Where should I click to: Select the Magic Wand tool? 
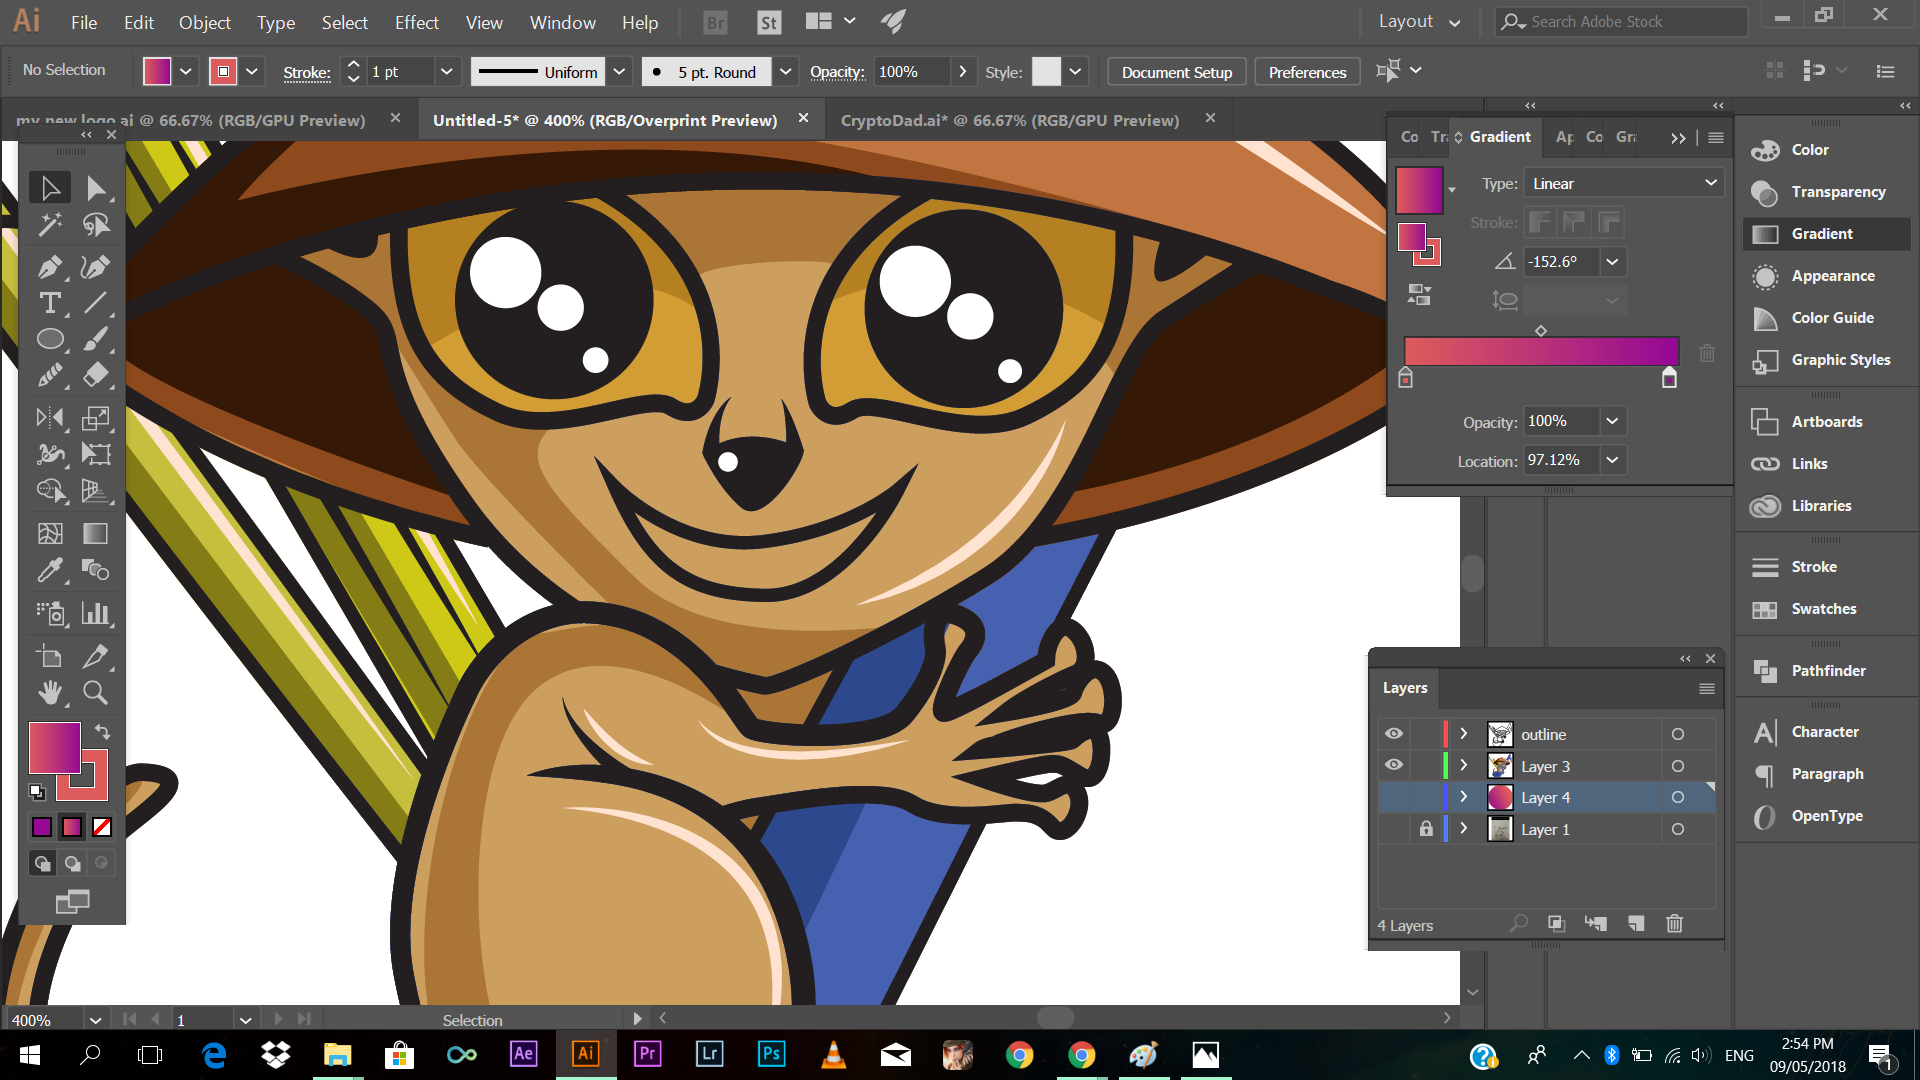pyautogui.click(x=50, y=225)
